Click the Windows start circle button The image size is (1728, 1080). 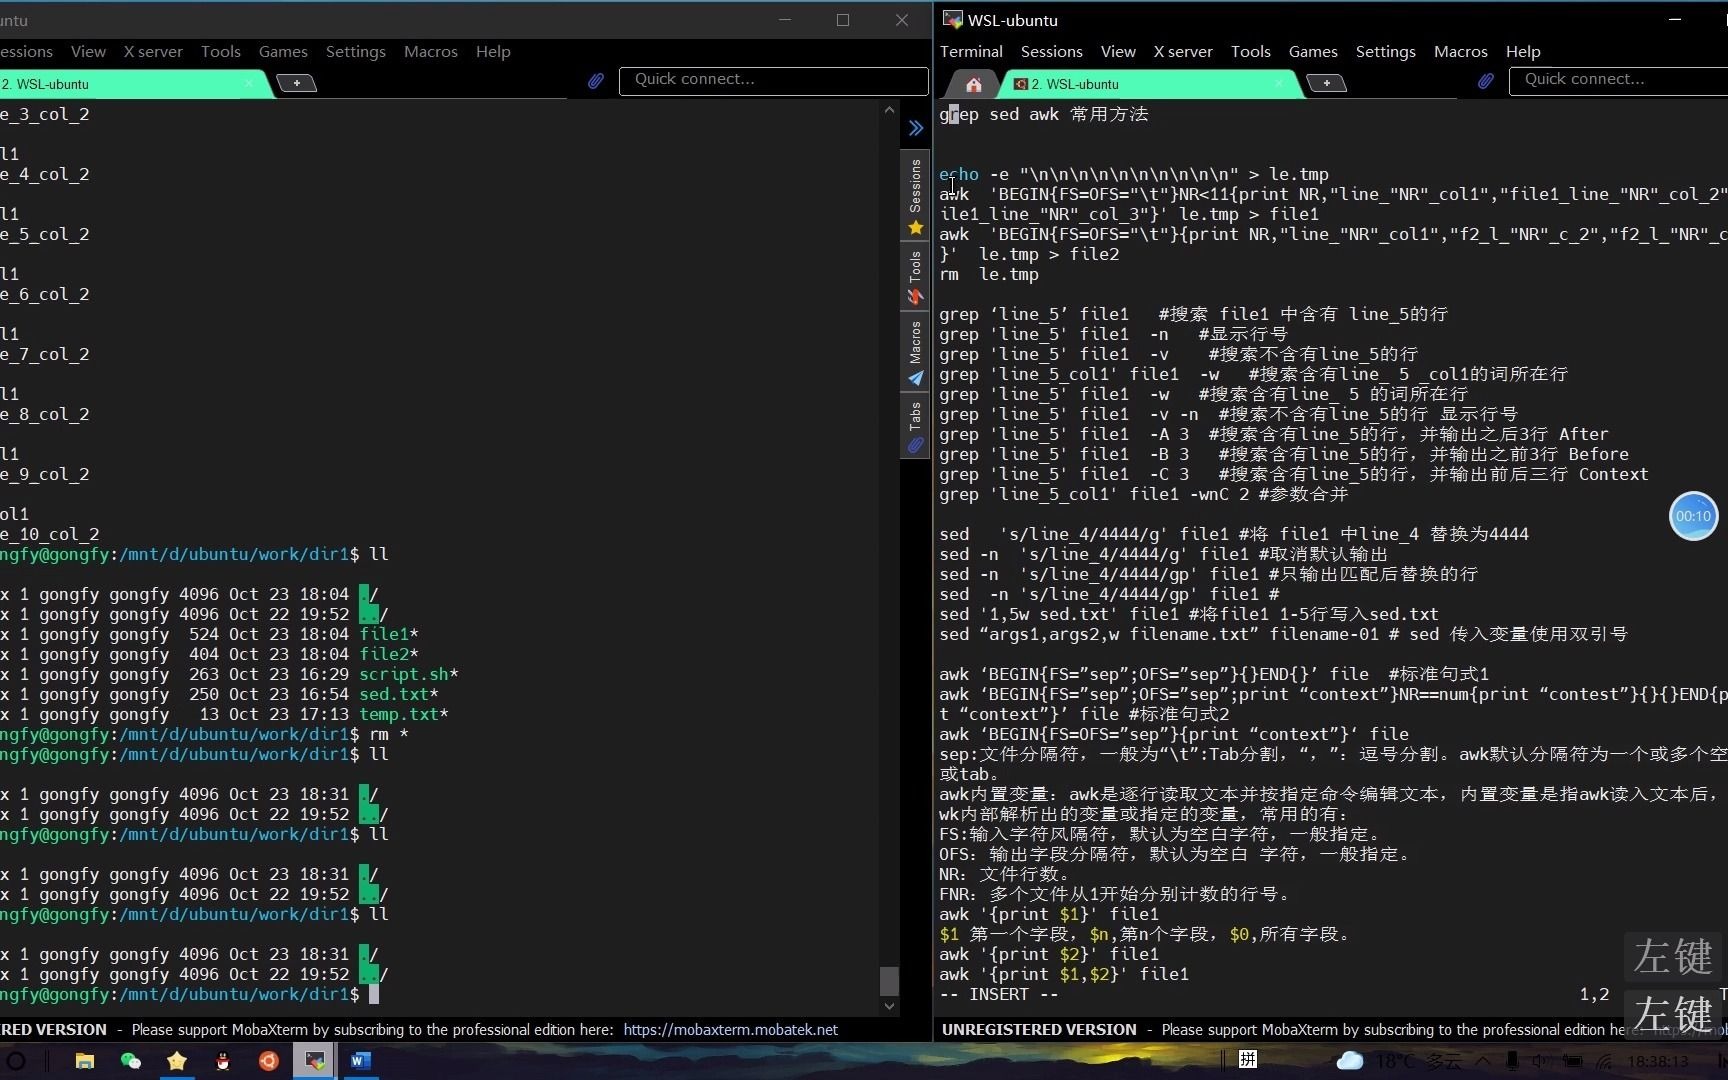point(16,1061)
